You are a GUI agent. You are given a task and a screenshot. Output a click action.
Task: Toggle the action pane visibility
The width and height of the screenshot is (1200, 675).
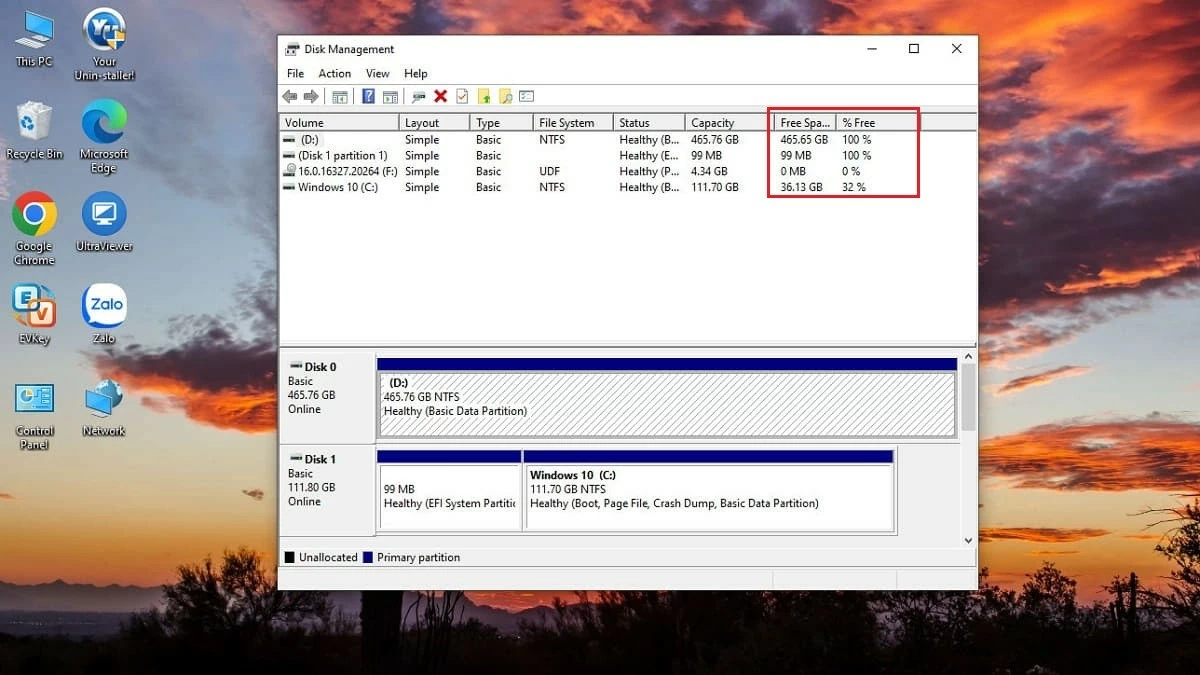390,96
